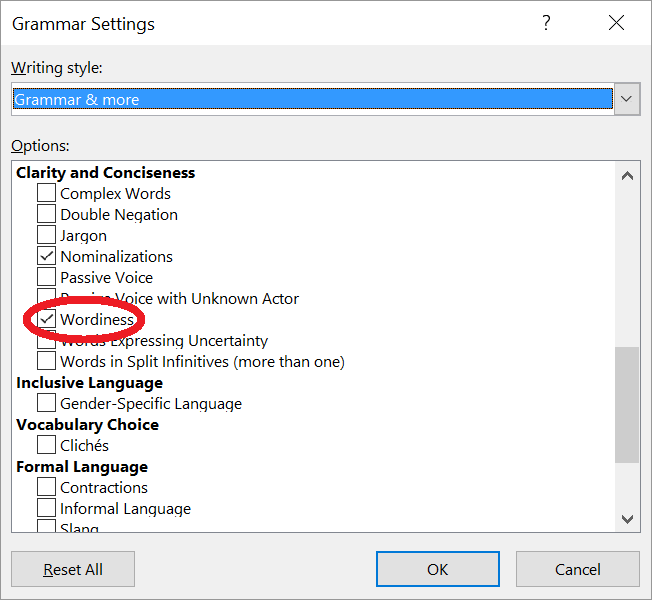Screen dimensions: 652x600
Task: Toggle the Passive Voice checkbox
Action: (46, 277)
